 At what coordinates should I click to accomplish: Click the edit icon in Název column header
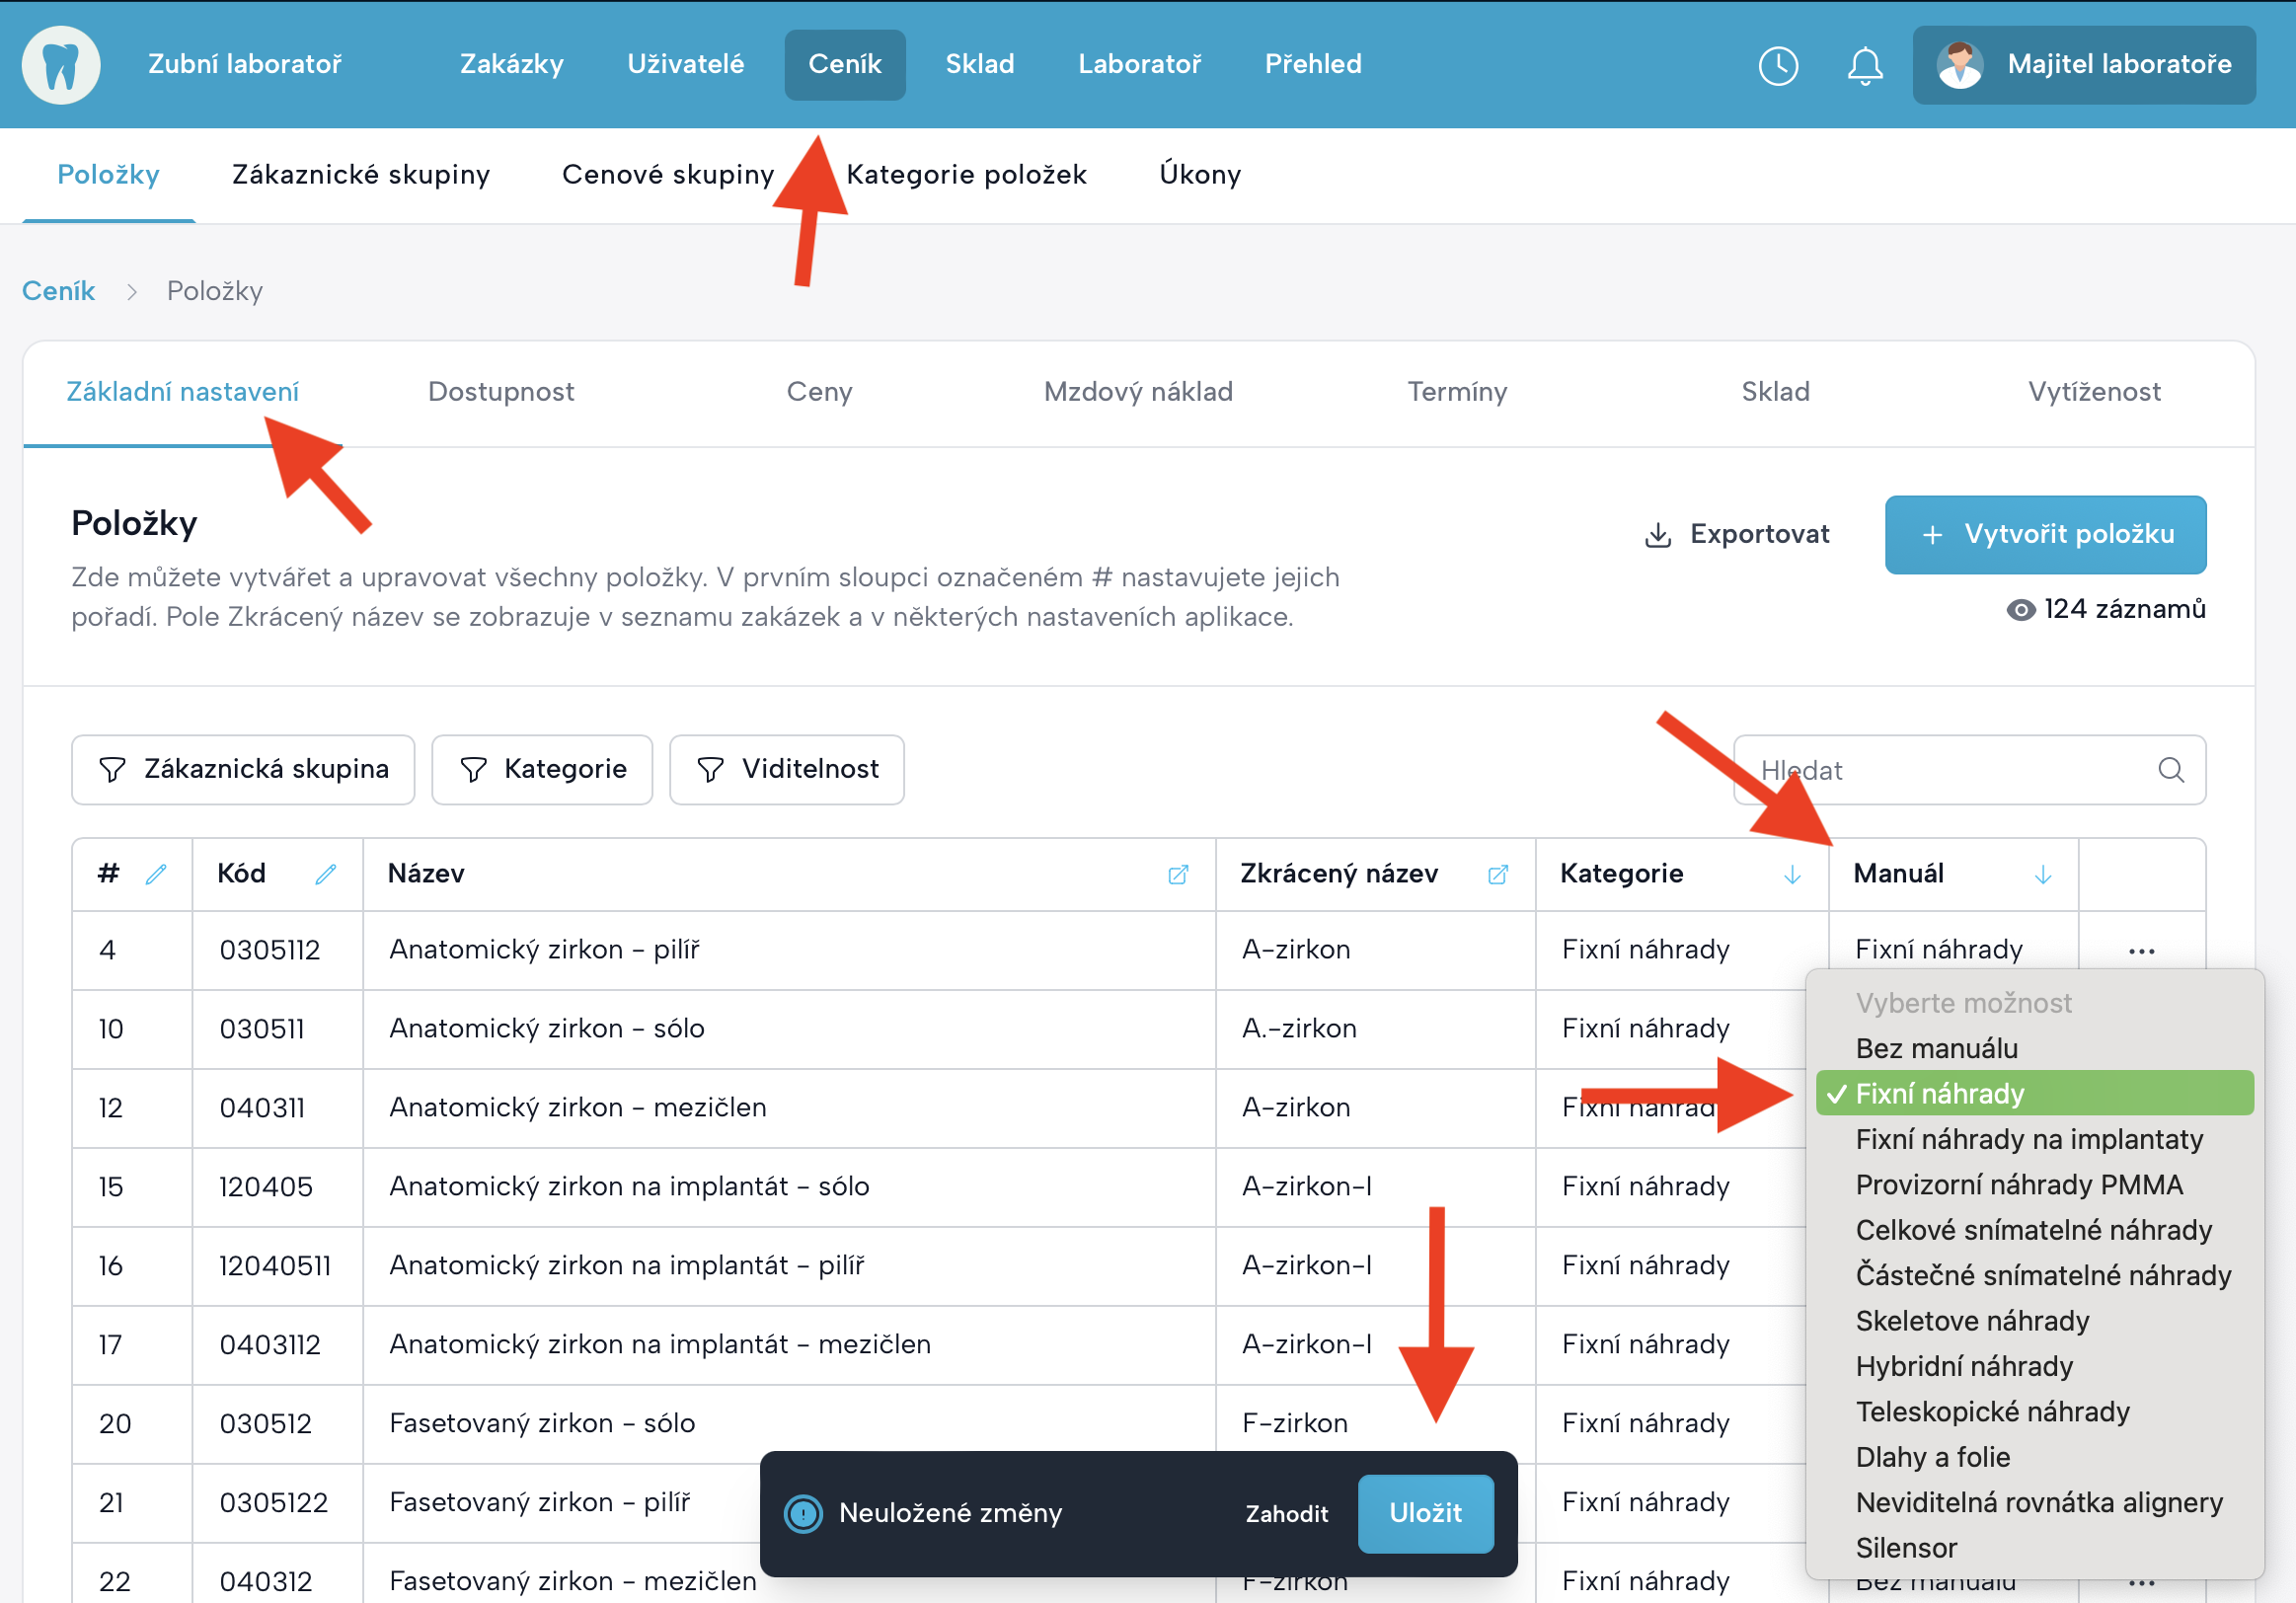click(x=1178, y=875)
